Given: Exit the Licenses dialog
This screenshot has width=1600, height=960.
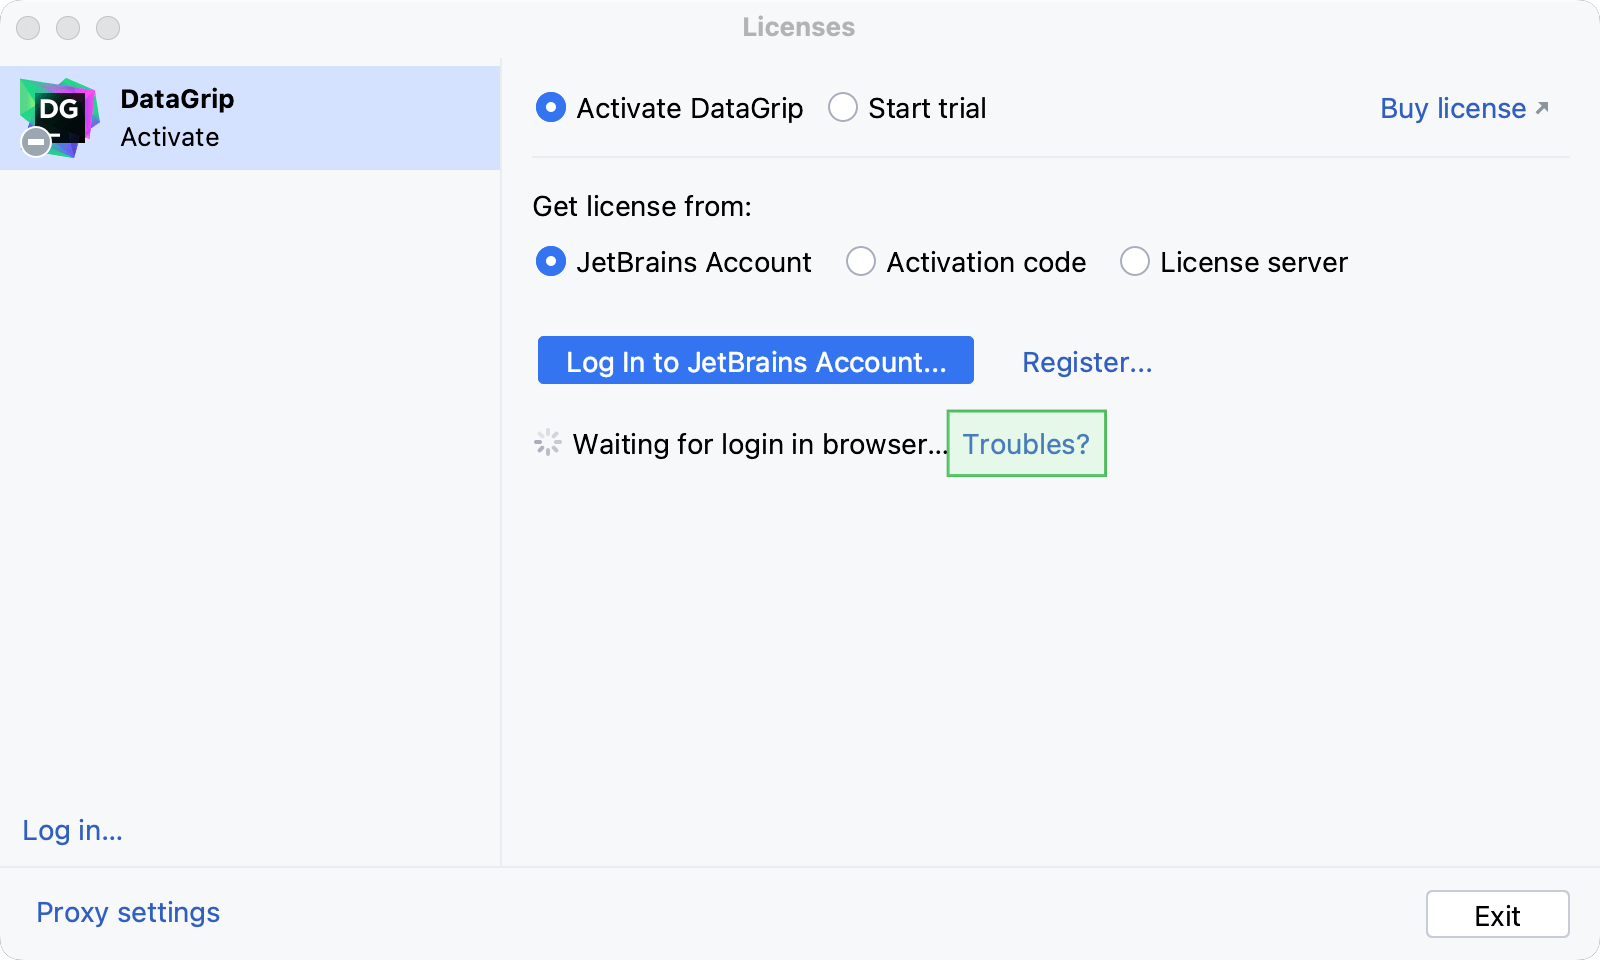Looking at the screenshot, I should pyautogui.click(x=1497, y=913).
